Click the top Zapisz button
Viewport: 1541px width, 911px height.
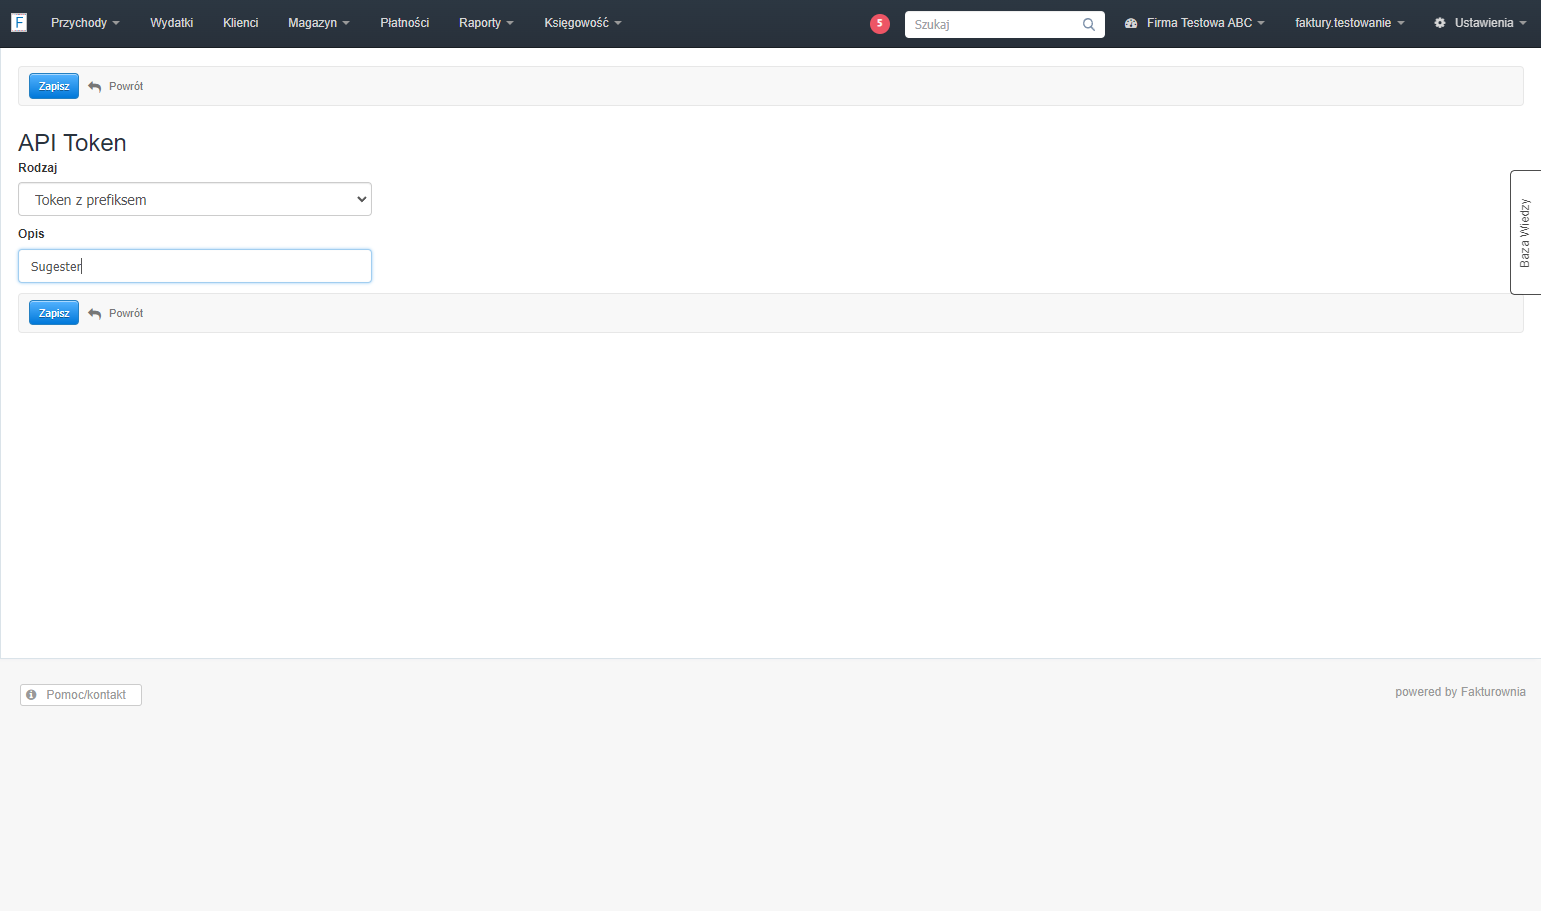click(x=54, y=86)
